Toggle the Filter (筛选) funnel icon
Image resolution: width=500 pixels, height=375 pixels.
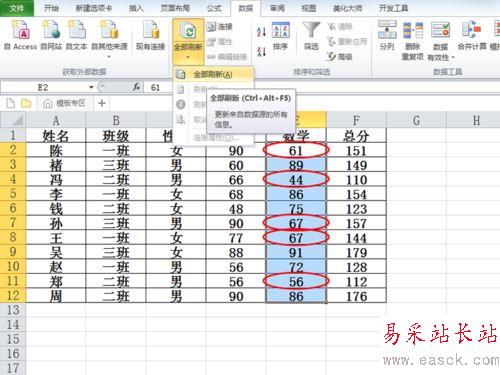click(x=311, y=36)
